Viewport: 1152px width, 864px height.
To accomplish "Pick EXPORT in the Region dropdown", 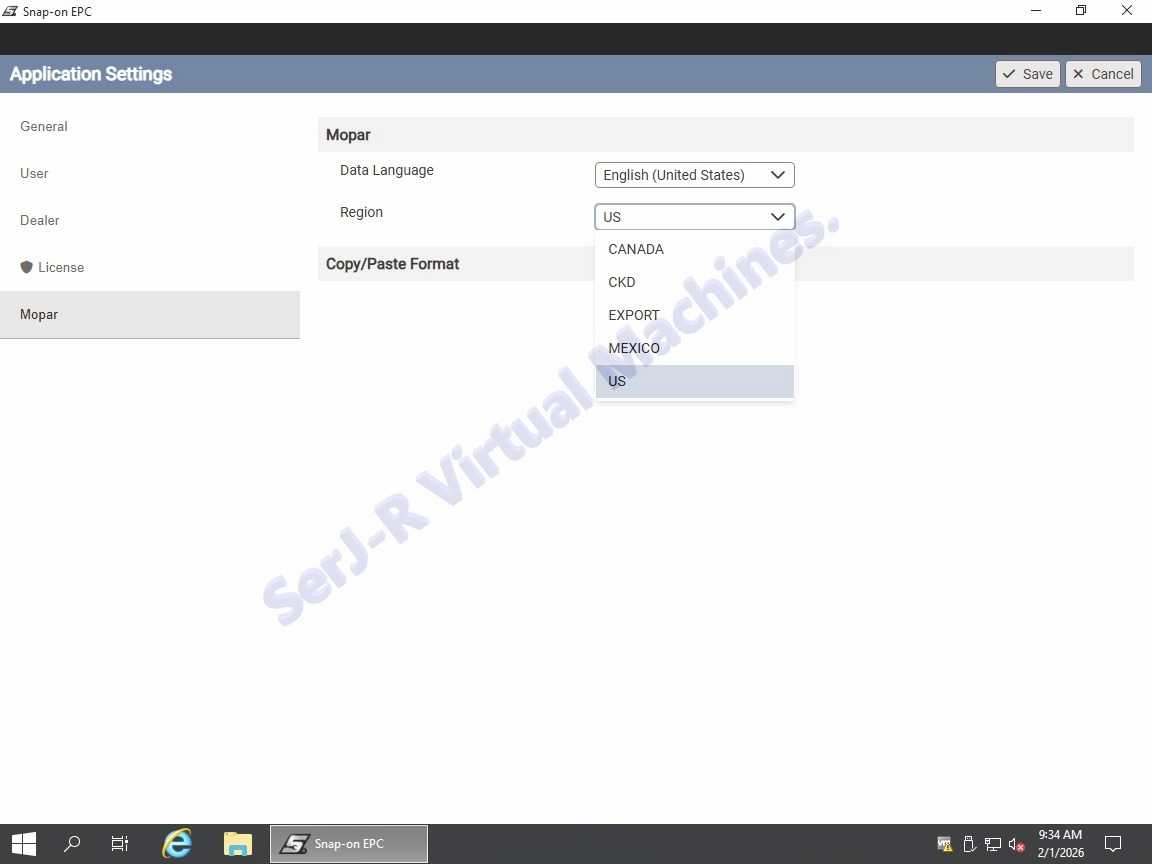I will click(x=634, y=315).
